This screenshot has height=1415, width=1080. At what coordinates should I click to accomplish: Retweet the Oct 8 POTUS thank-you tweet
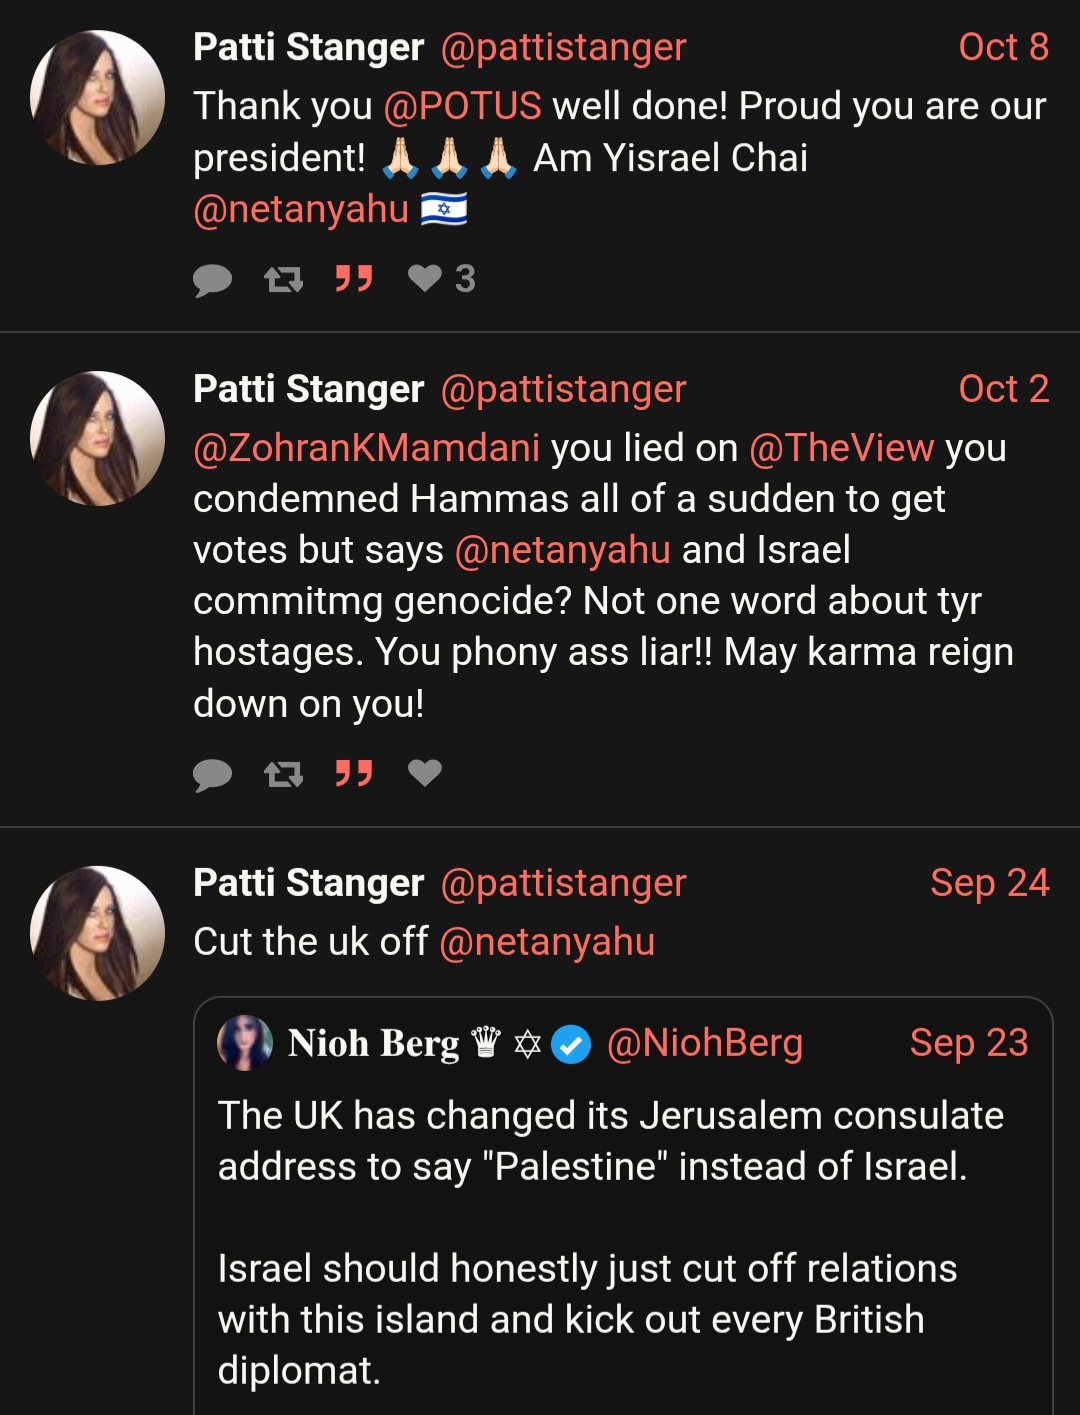(x=283, y=279)
